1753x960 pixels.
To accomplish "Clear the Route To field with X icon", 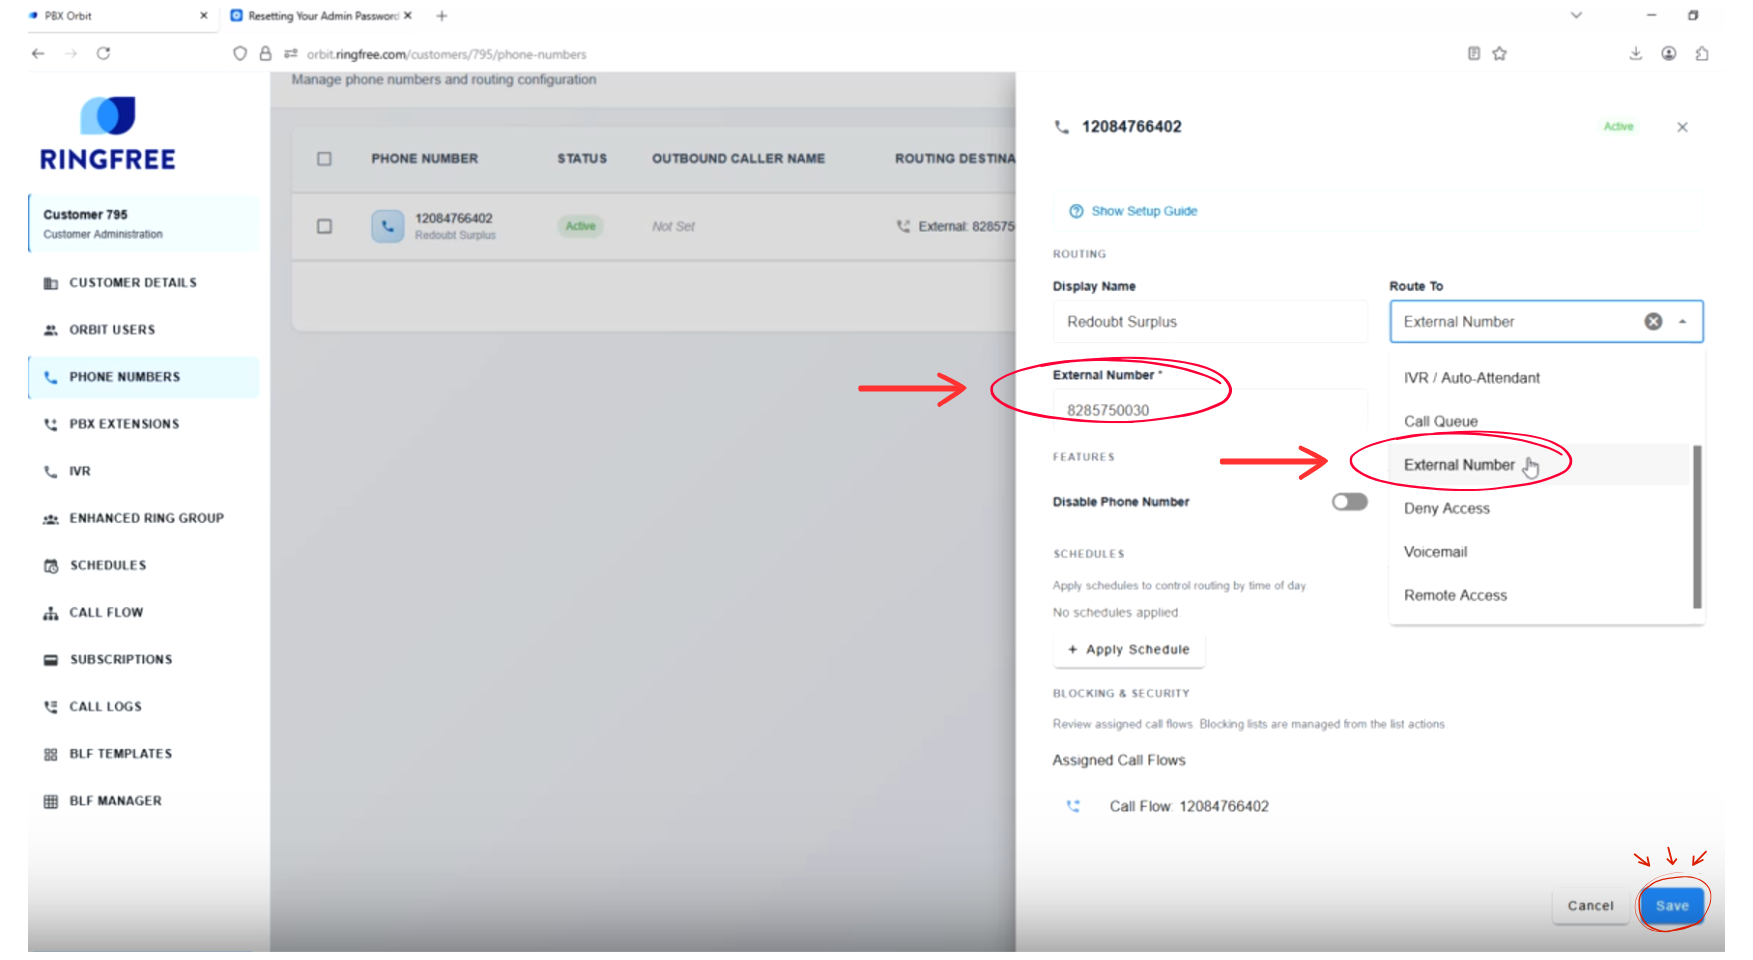I will (1653, 321).
